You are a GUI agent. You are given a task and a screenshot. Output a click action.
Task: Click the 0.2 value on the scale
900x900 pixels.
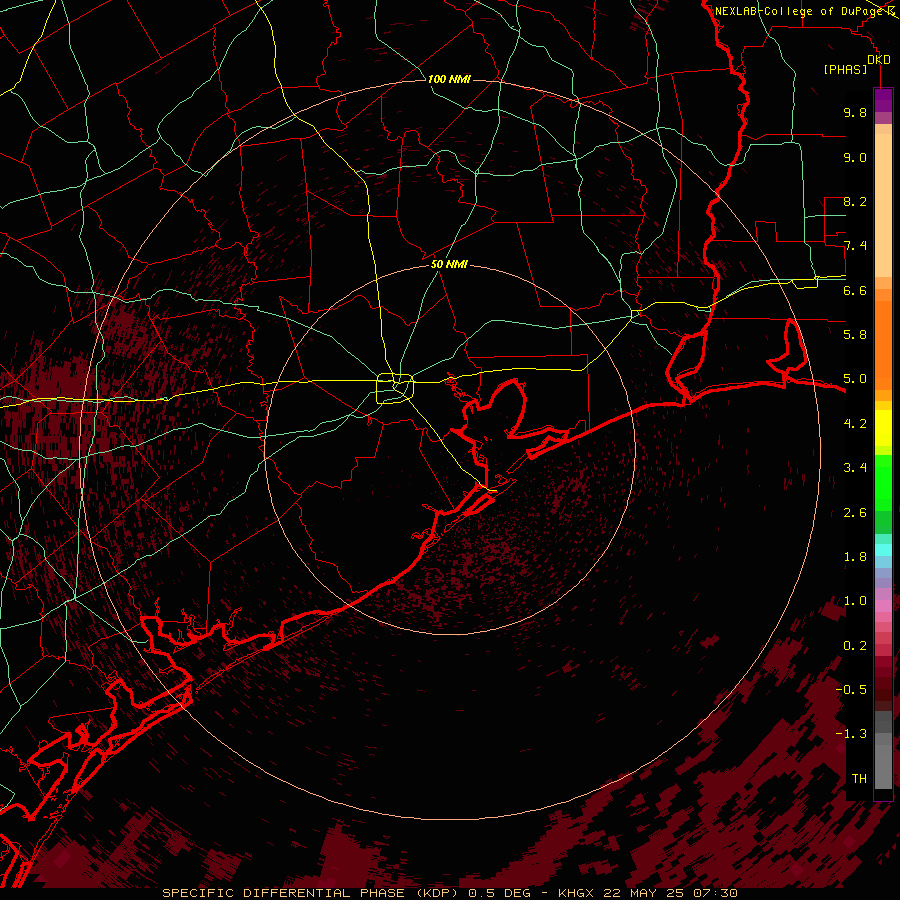tap(855, 646)
